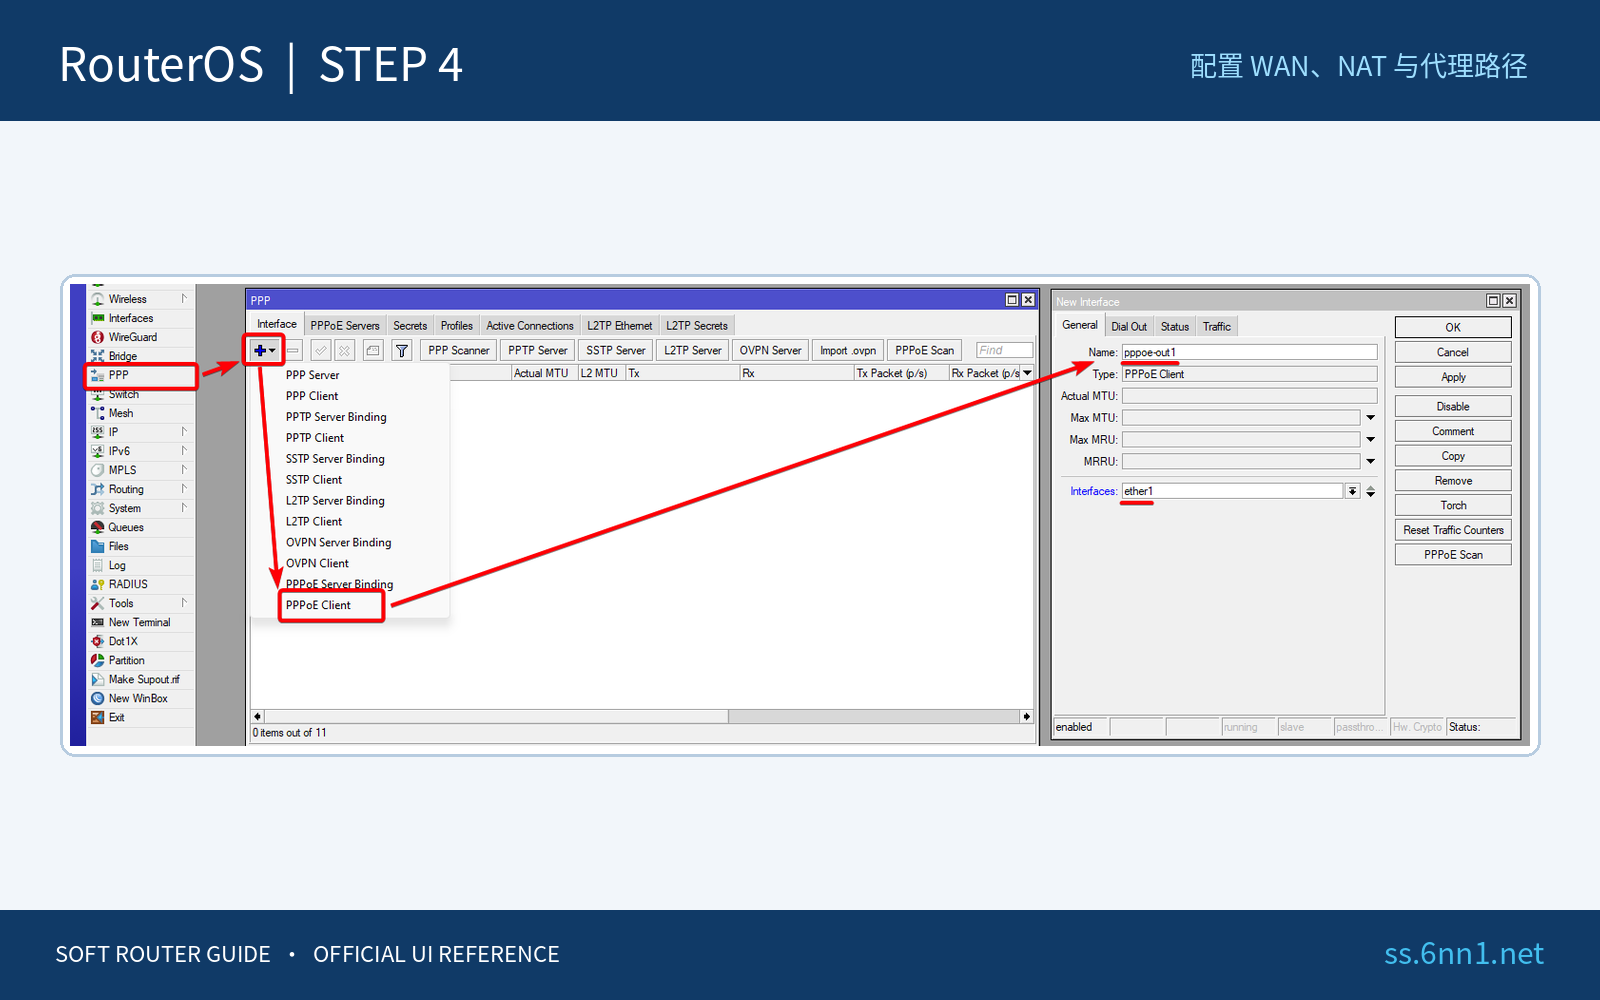
Task: Open New WinBox from the sidebar
Action: coord(140,698)
